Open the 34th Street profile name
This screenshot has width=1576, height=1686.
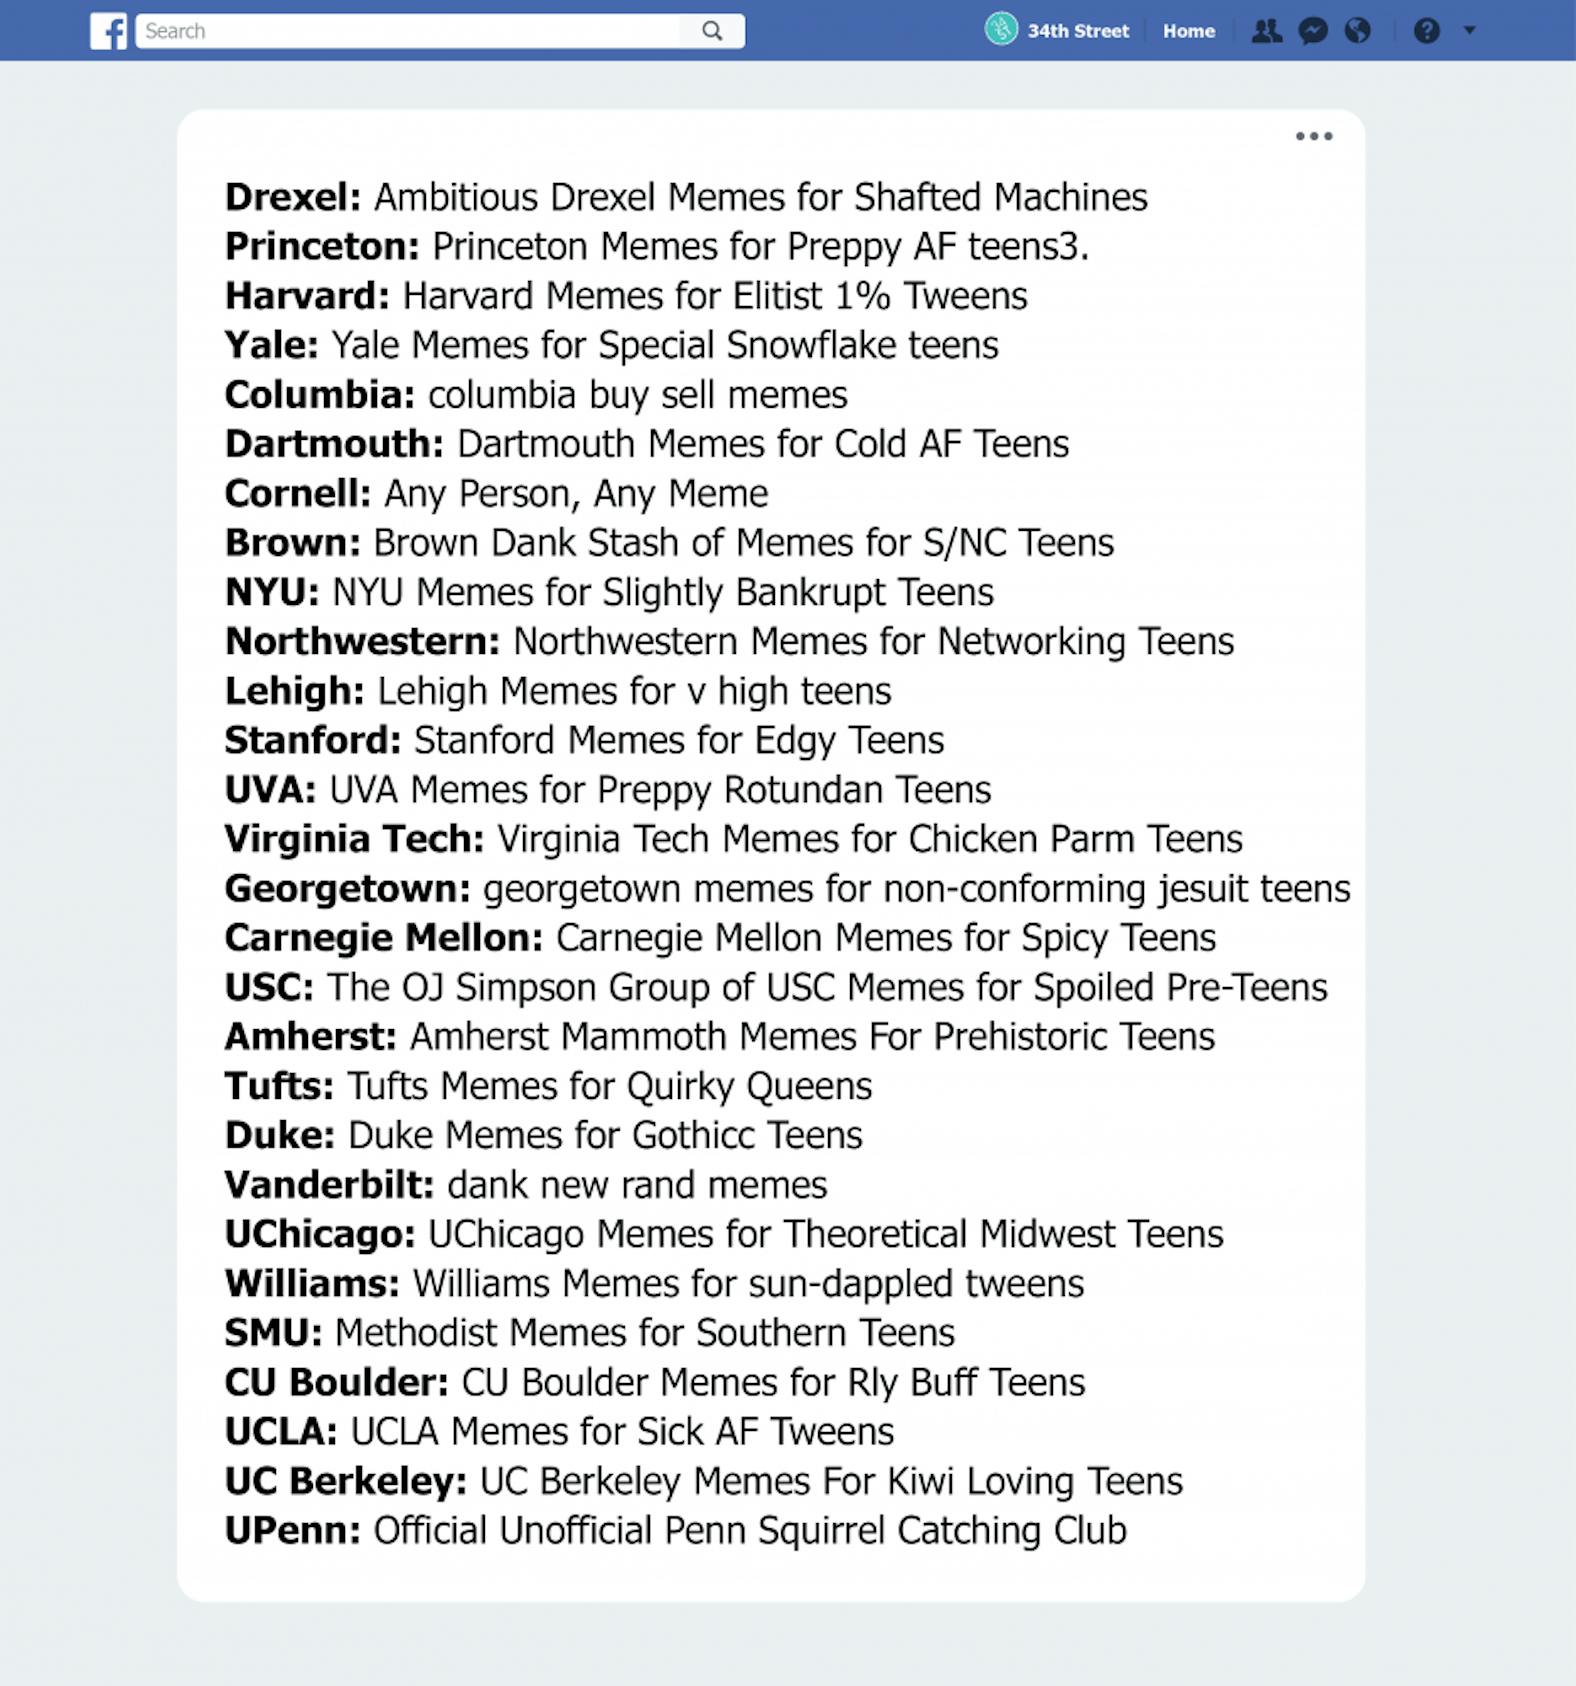tap(1077, 31)
